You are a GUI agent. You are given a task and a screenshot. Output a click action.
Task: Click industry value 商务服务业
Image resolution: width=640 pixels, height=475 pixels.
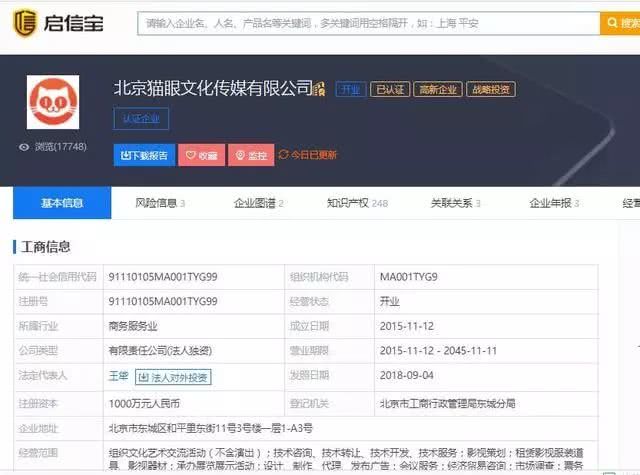(x=133, y=326)
